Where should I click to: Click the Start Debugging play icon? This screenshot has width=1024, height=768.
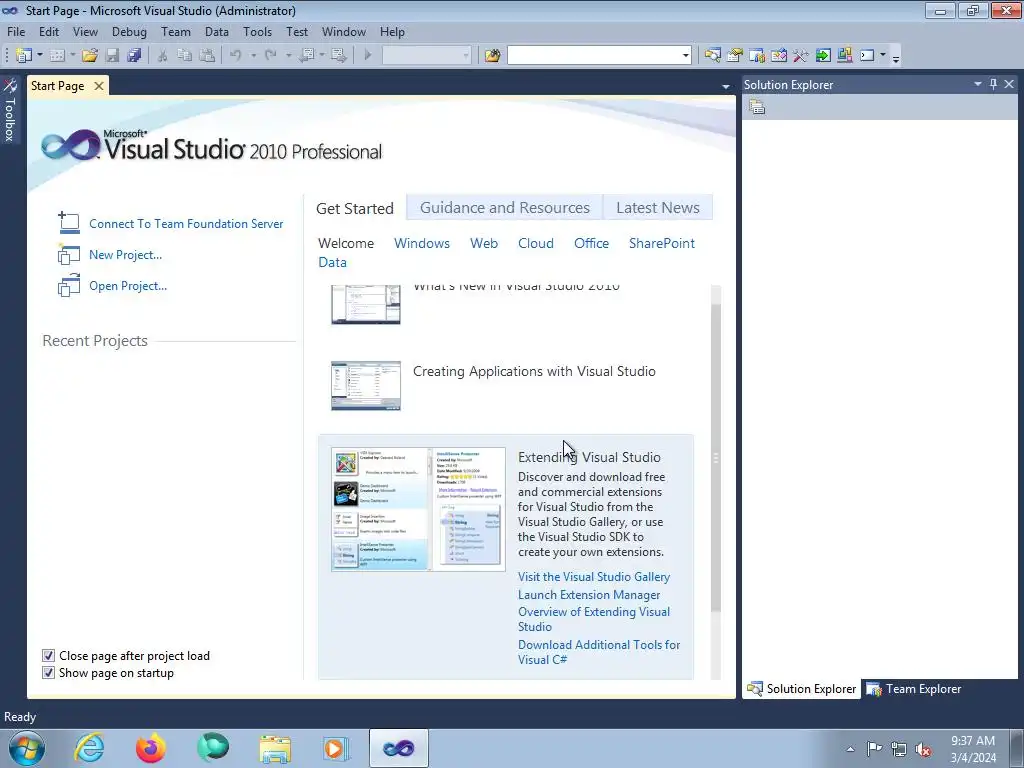(368, 56)
